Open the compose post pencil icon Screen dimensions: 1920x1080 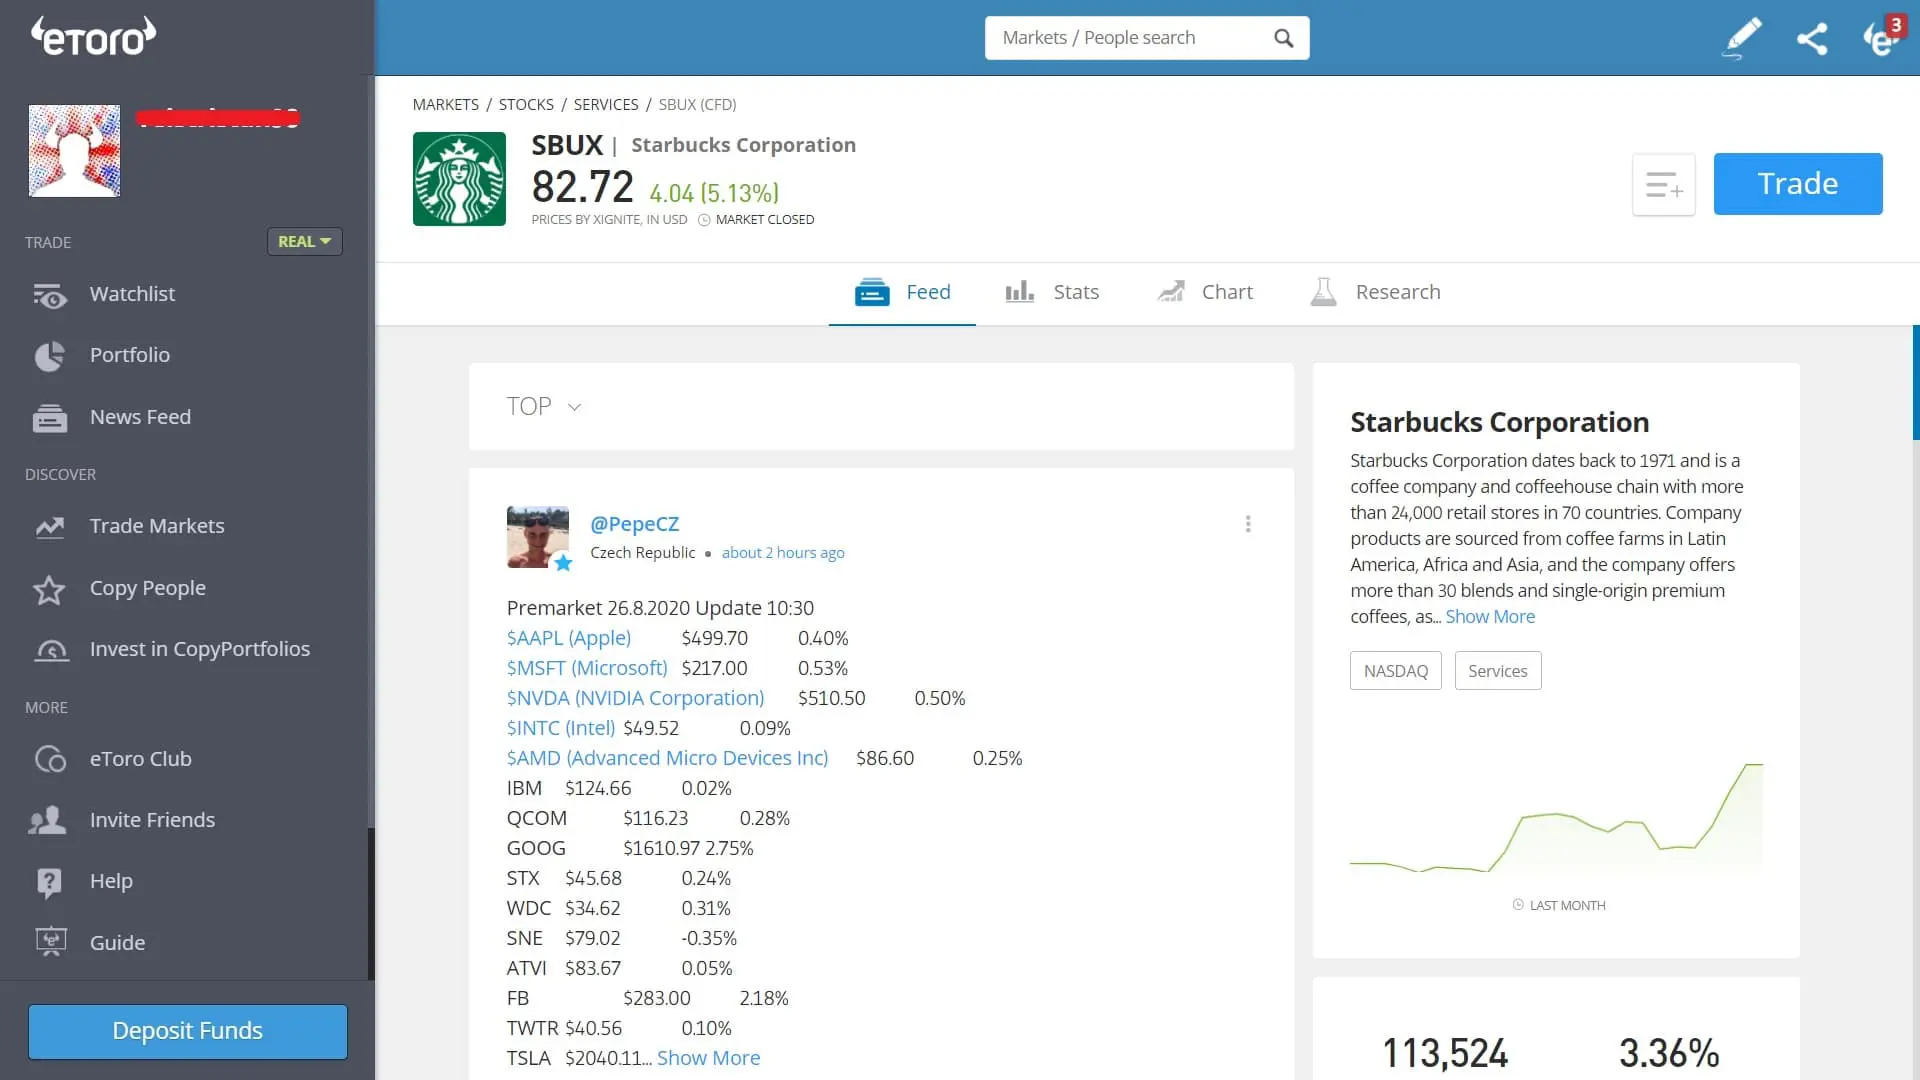tap(1741, 38)
